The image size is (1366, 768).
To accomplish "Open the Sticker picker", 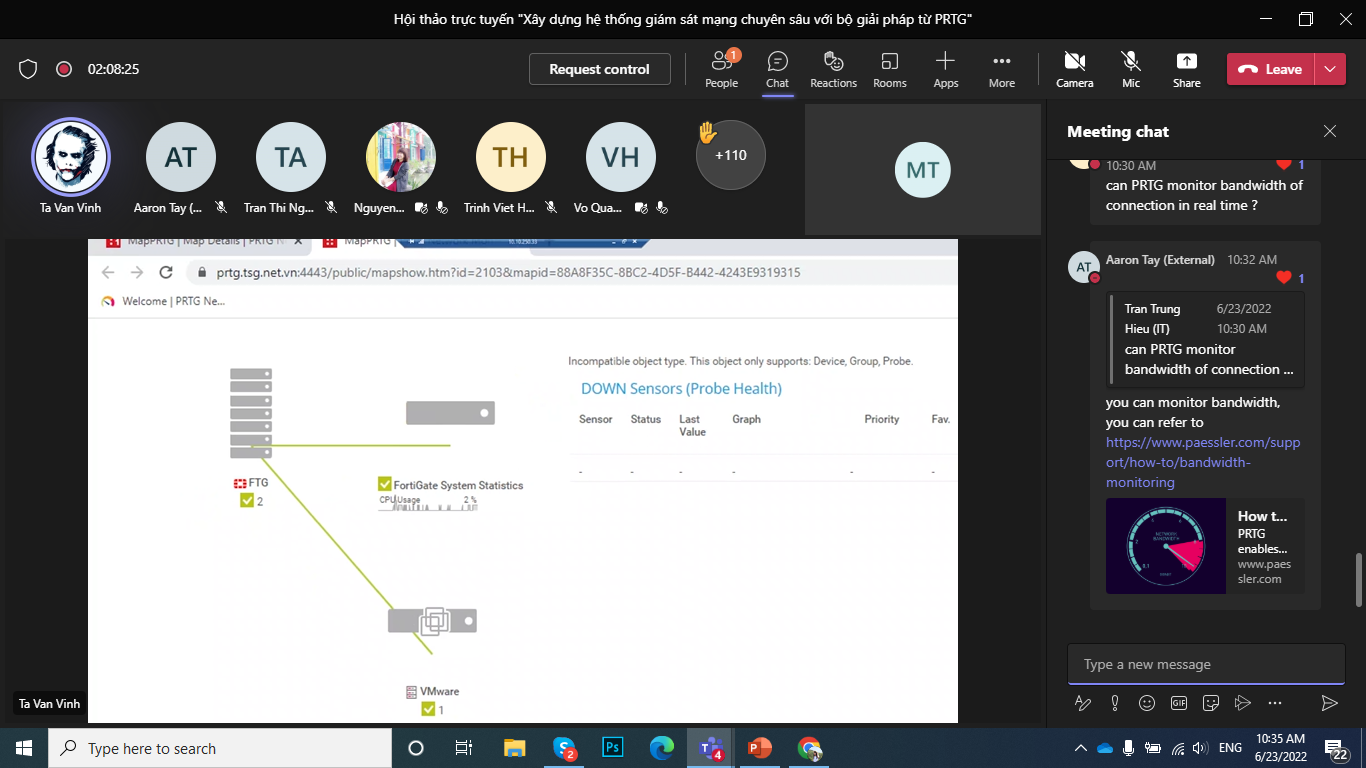I will [1211, 703].
